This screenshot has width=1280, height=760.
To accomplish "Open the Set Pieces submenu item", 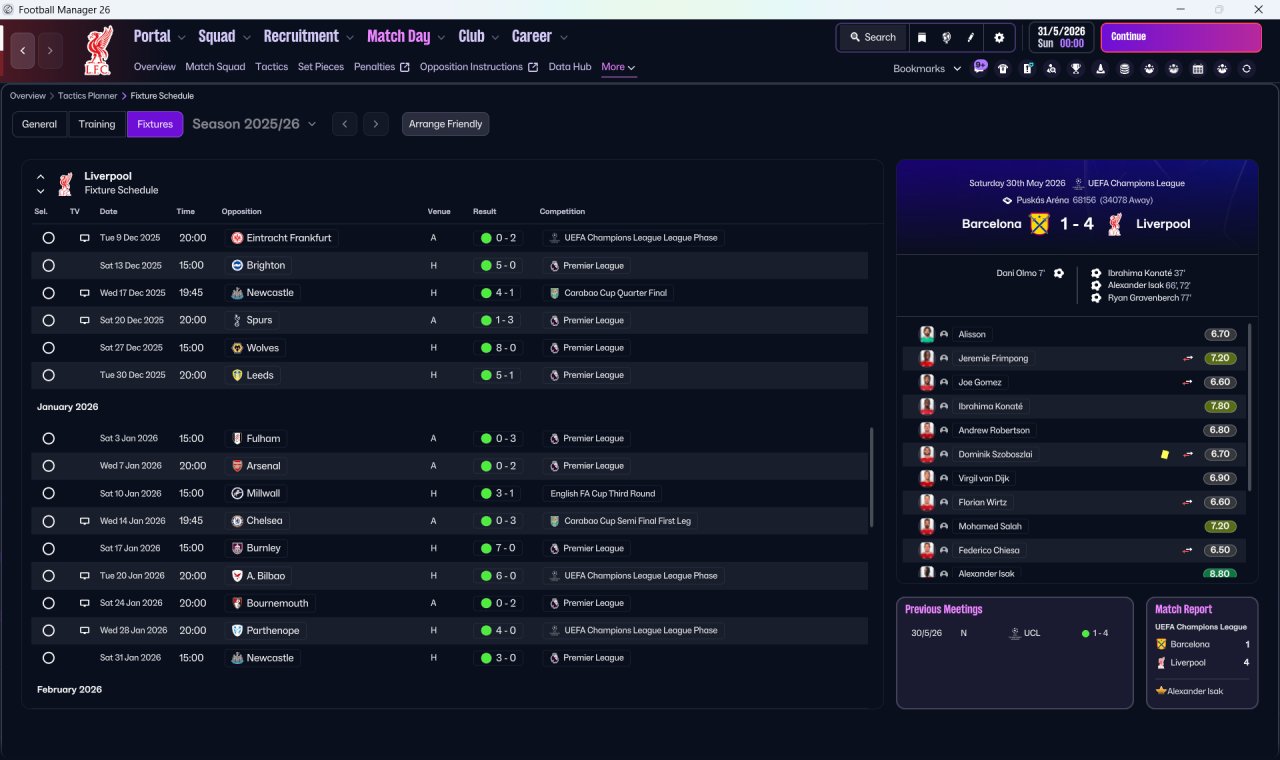I will coord(321,67).
